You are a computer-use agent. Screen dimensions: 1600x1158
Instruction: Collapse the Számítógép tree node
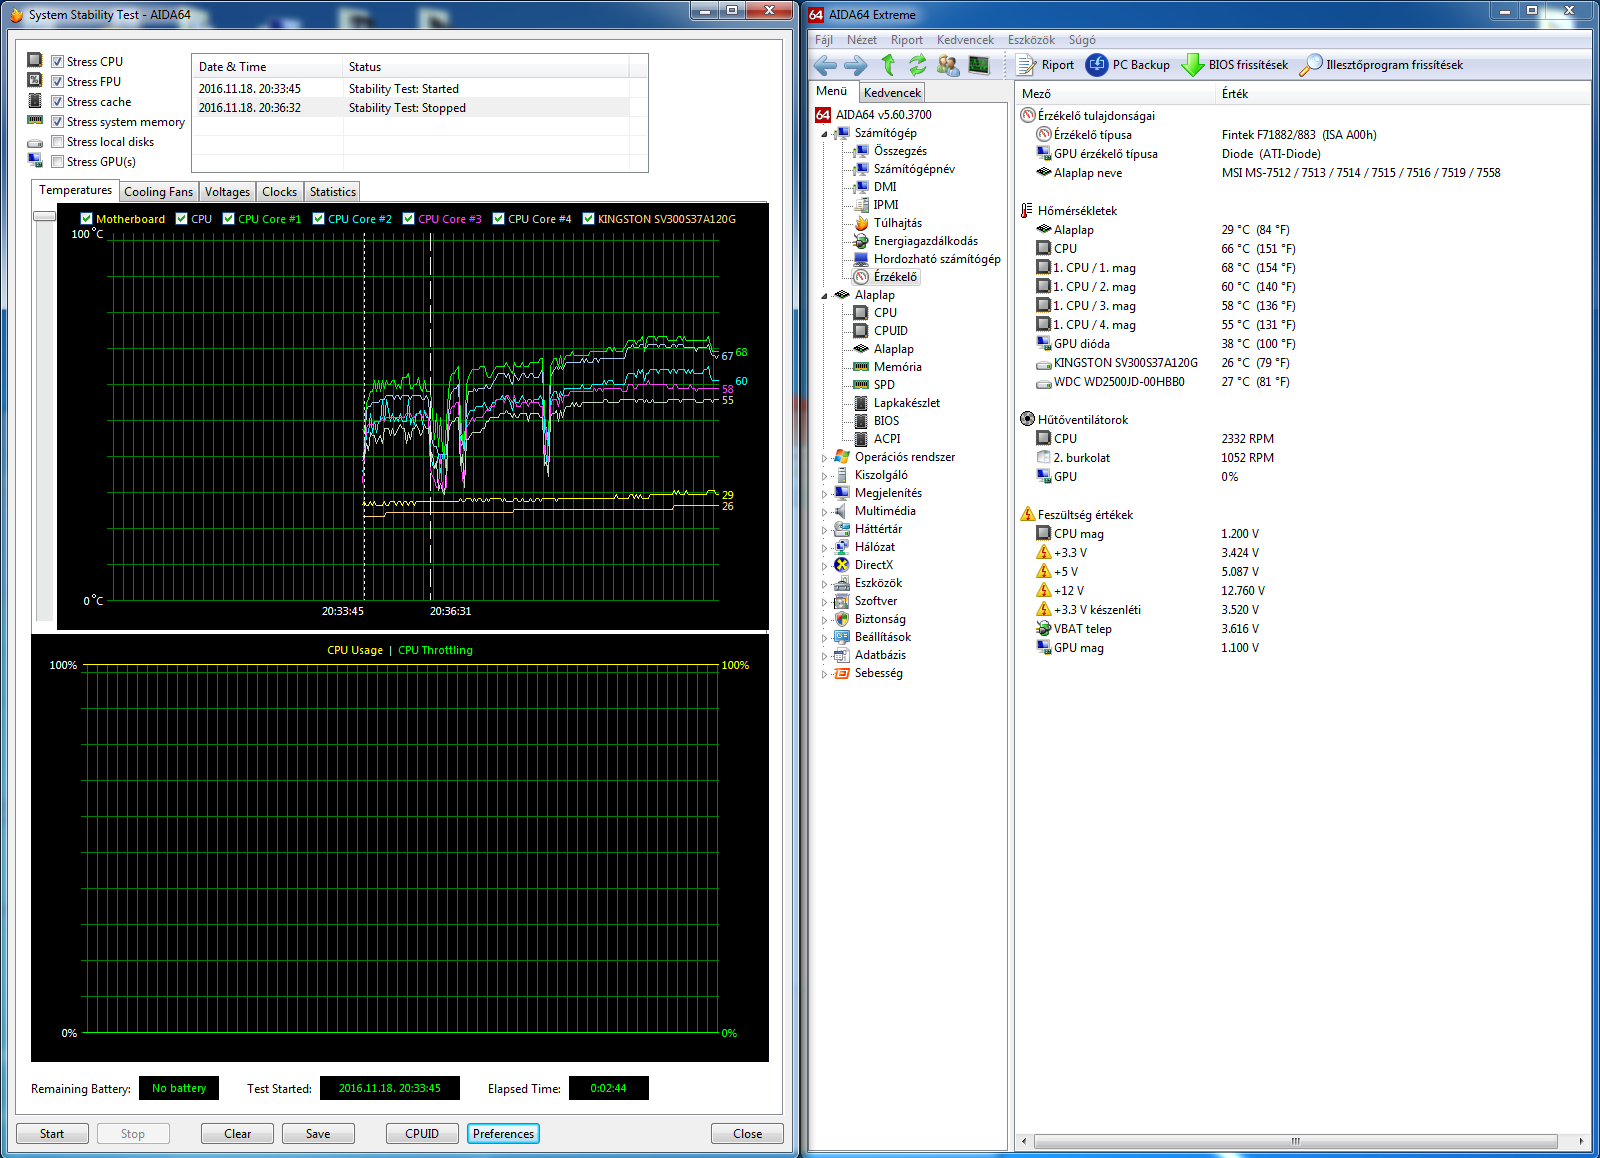pos(825,134)
